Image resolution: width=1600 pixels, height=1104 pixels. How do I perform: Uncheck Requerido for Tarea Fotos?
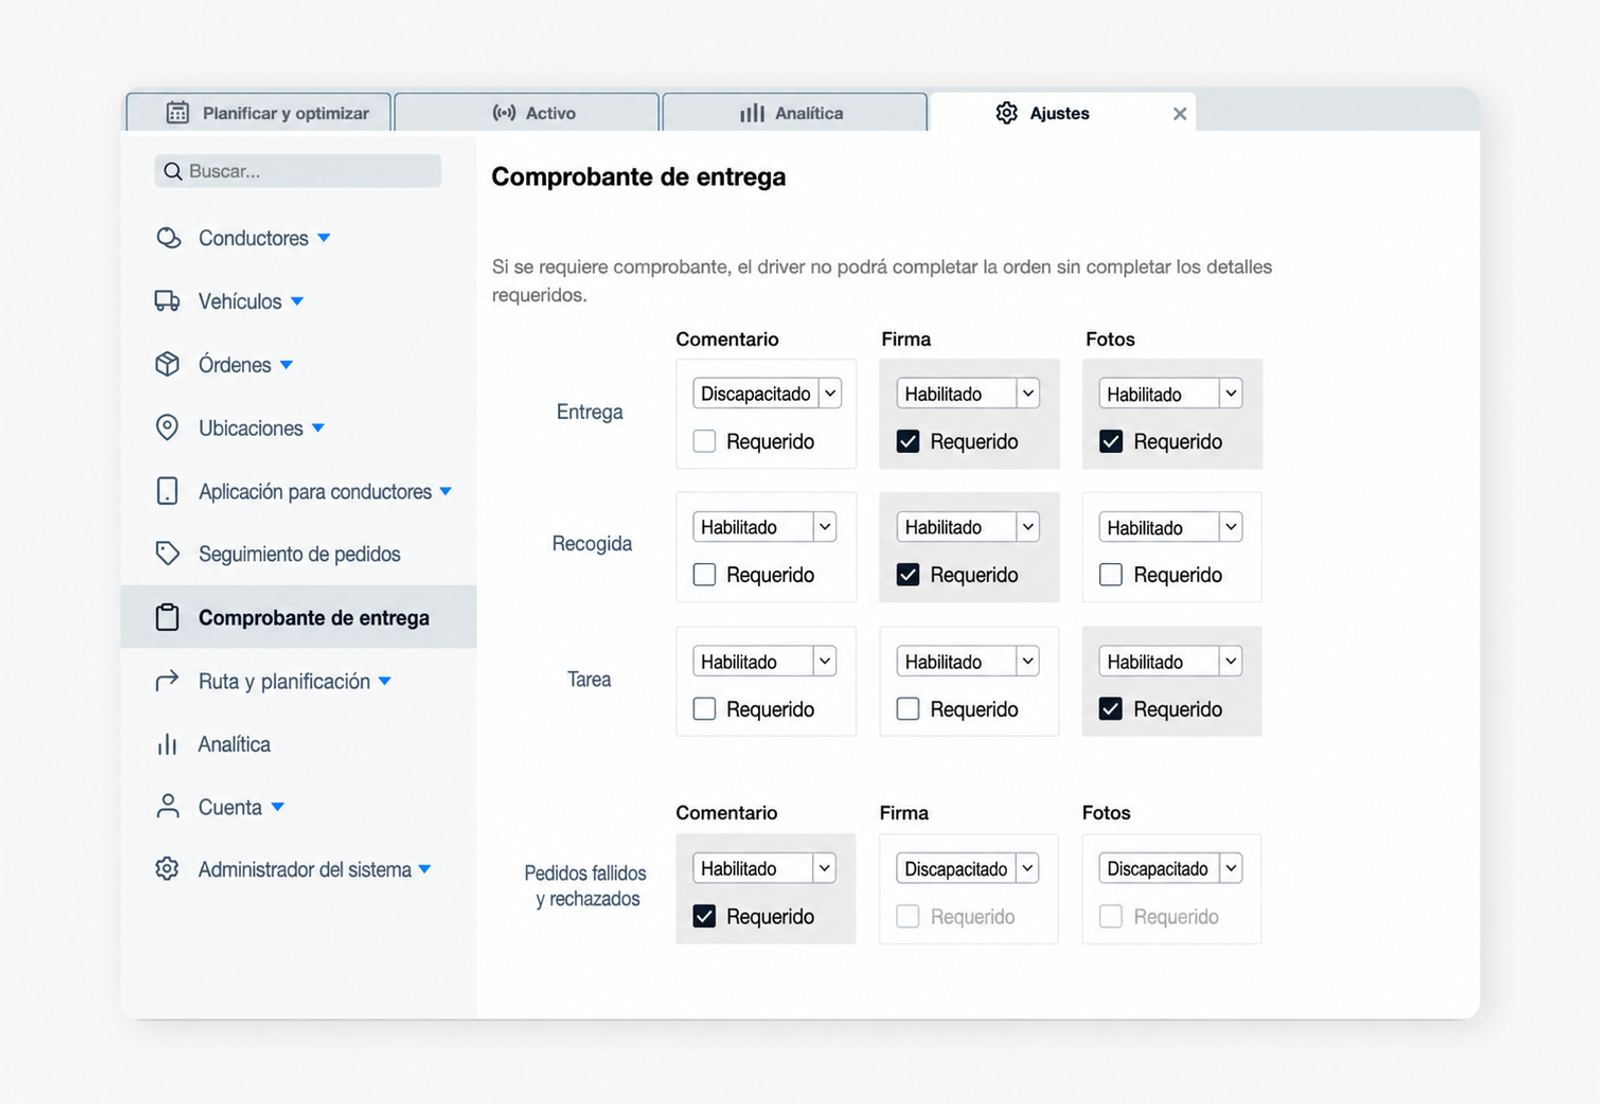click(1111, 709)
